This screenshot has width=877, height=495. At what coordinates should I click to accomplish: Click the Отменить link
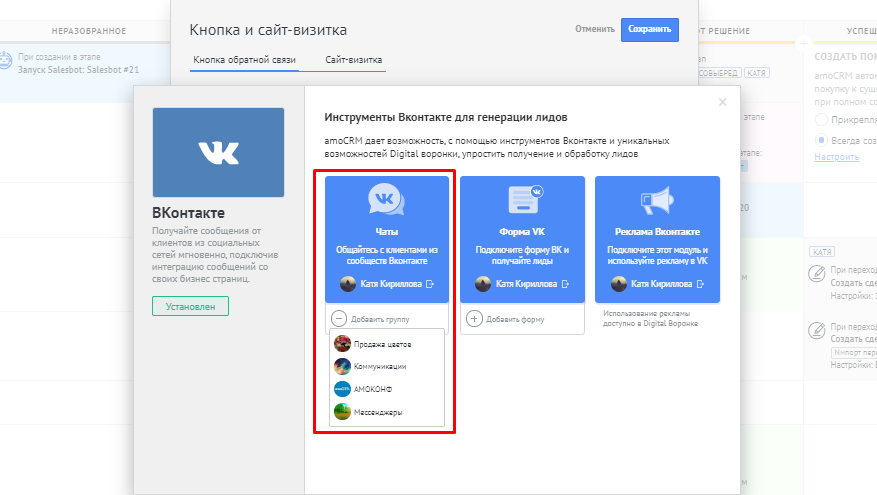click(594, 29)
